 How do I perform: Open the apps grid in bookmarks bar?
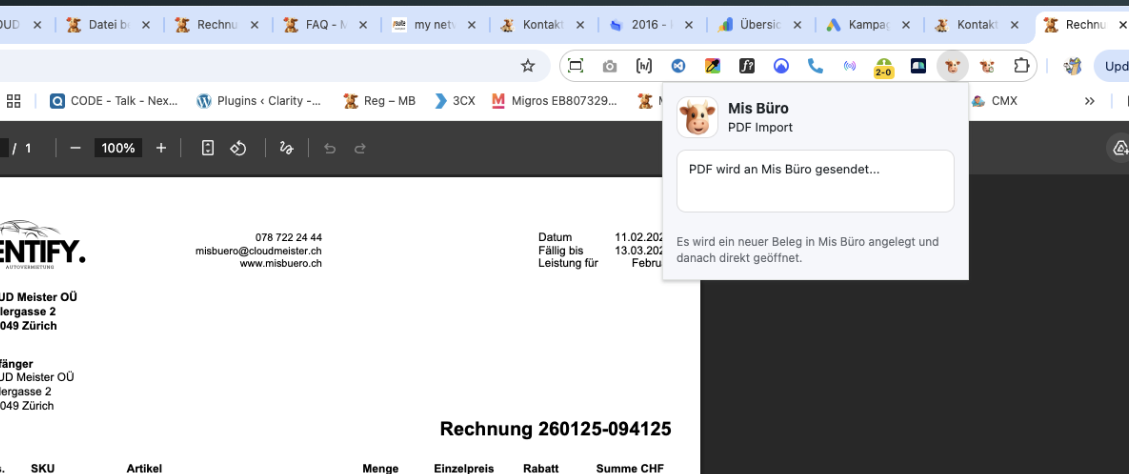(14, 101)
